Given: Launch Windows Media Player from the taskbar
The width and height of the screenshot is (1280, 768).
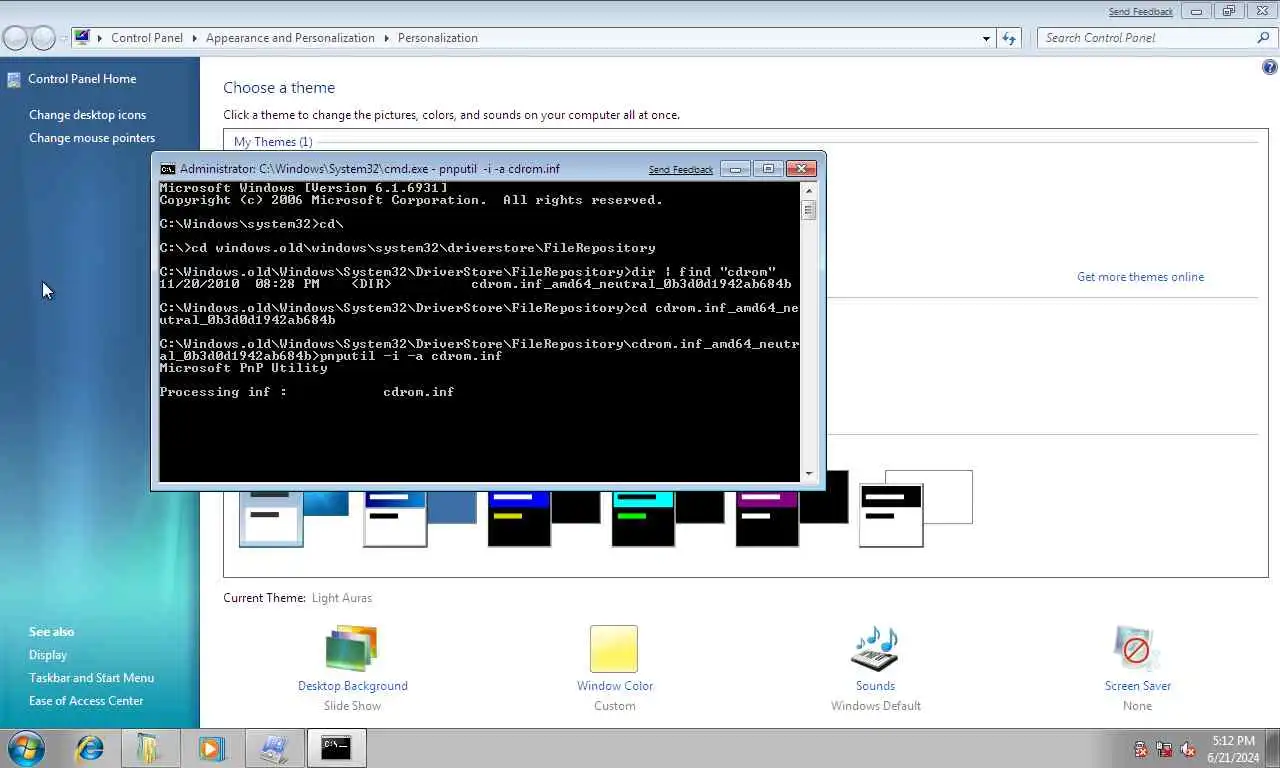Looking at the screenshot, I should (211, 748).
